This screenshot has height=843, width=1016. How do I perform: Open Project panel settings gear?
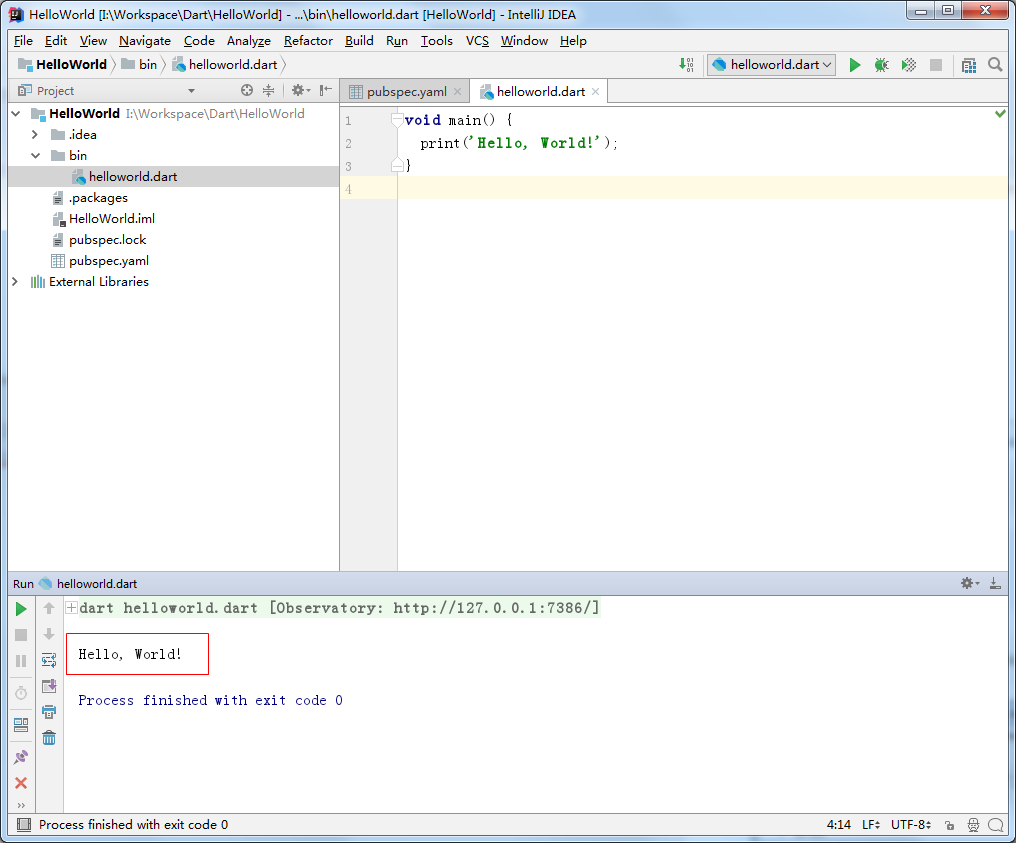(300, 91)
